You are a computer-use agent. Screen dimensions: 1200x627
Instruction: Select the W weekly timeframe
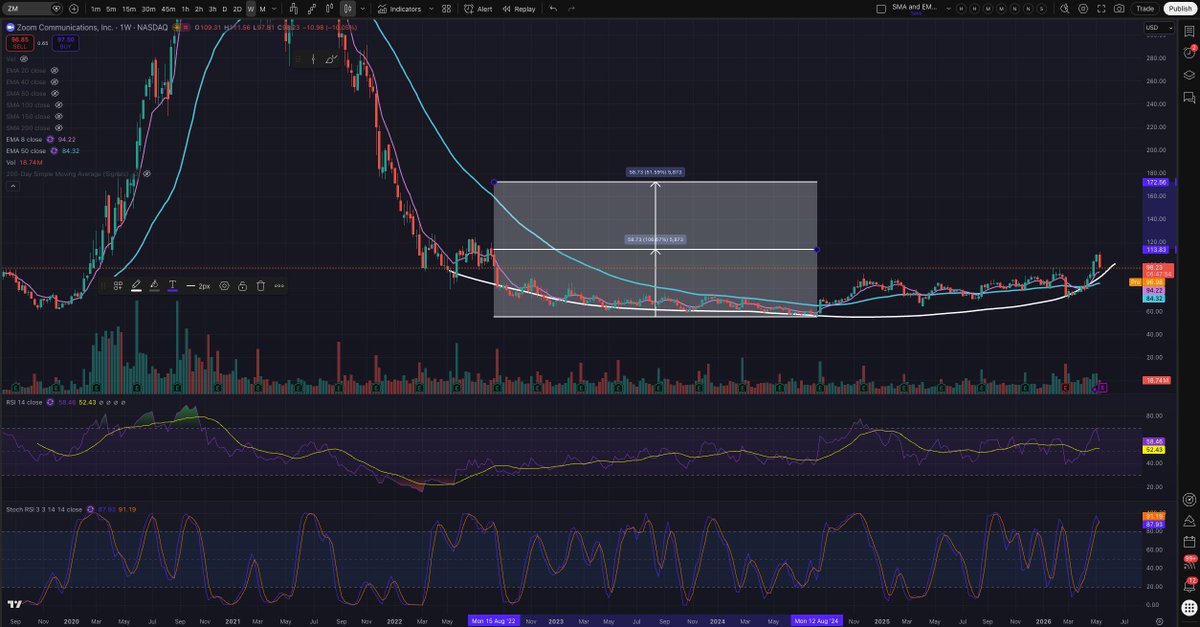pos(250,9)
